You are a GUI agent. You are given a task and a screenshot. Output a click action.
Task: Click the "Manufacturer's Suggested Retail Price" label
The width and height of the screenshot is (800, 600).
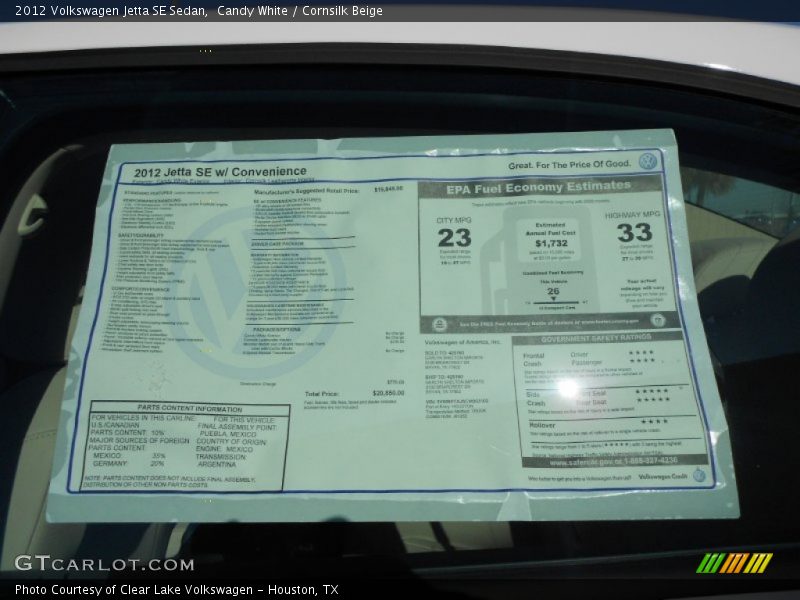[306, 192]
